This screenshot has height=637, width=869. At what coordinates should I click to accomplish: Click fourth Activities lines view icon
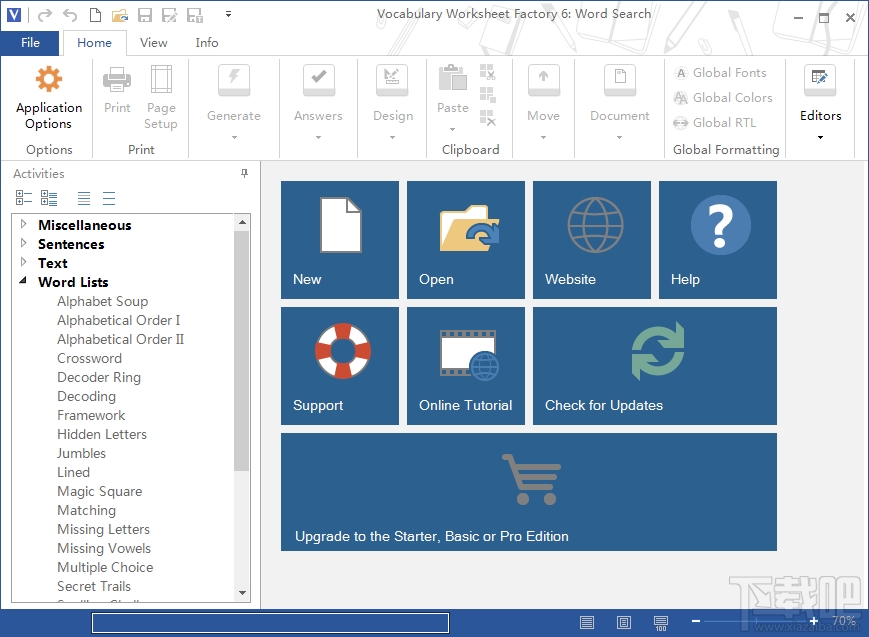[109, 198]
